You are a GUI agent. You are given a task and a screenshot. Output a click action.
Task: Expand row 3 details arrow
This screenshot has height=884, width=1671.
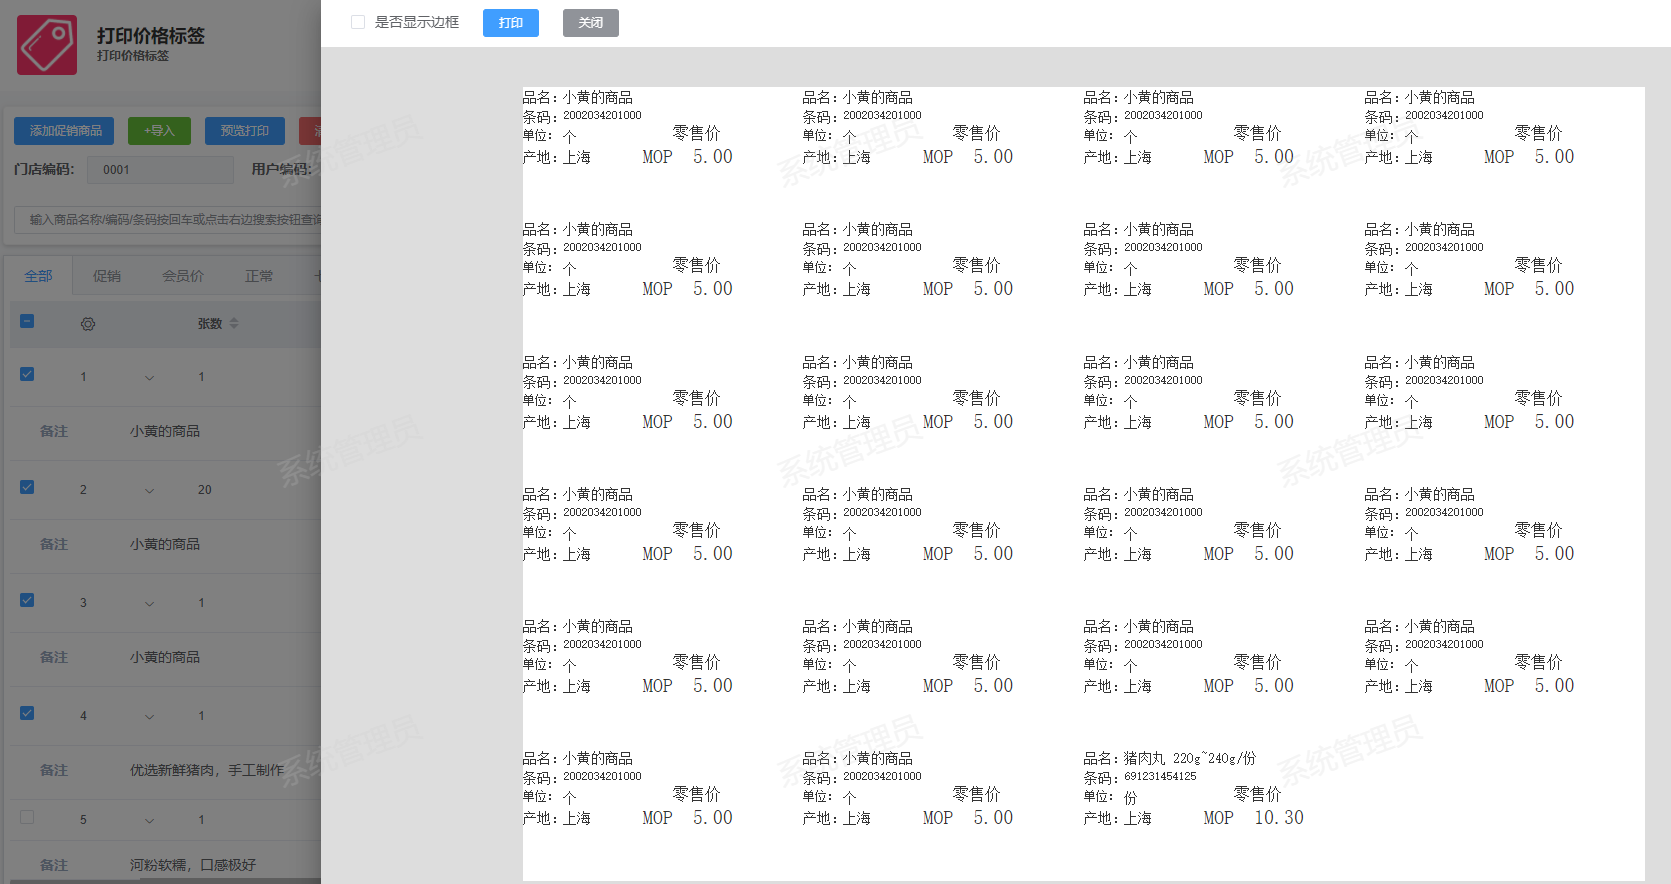[149, 604]
